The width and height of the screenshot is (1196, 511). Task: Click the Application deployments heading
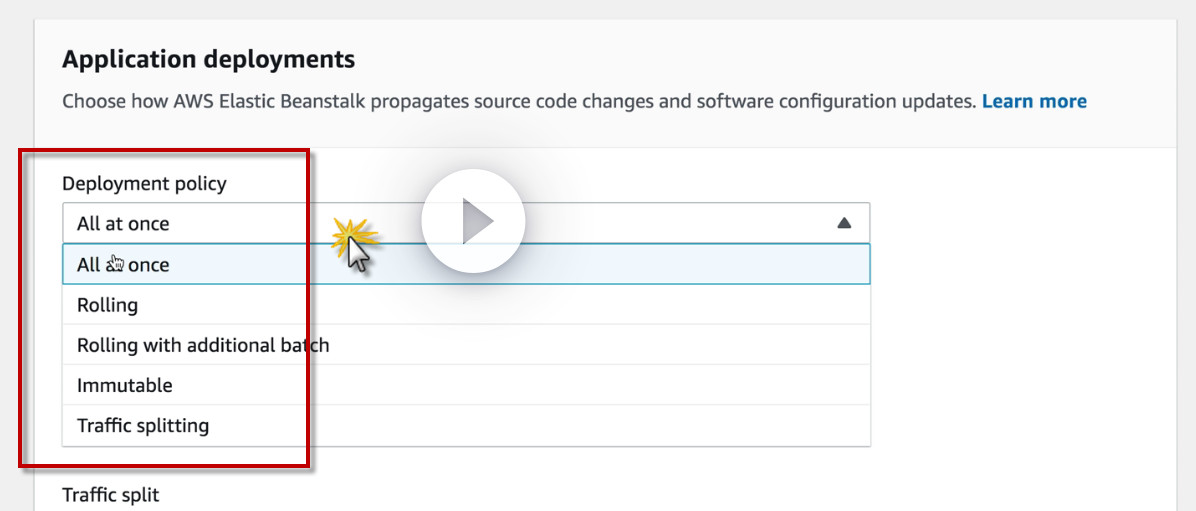(208, 59)
